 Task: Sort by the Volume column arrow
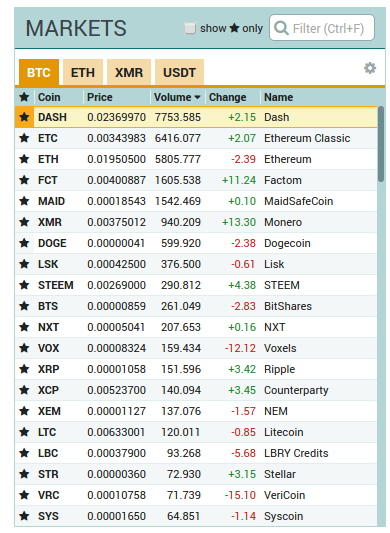click(197, 98)
